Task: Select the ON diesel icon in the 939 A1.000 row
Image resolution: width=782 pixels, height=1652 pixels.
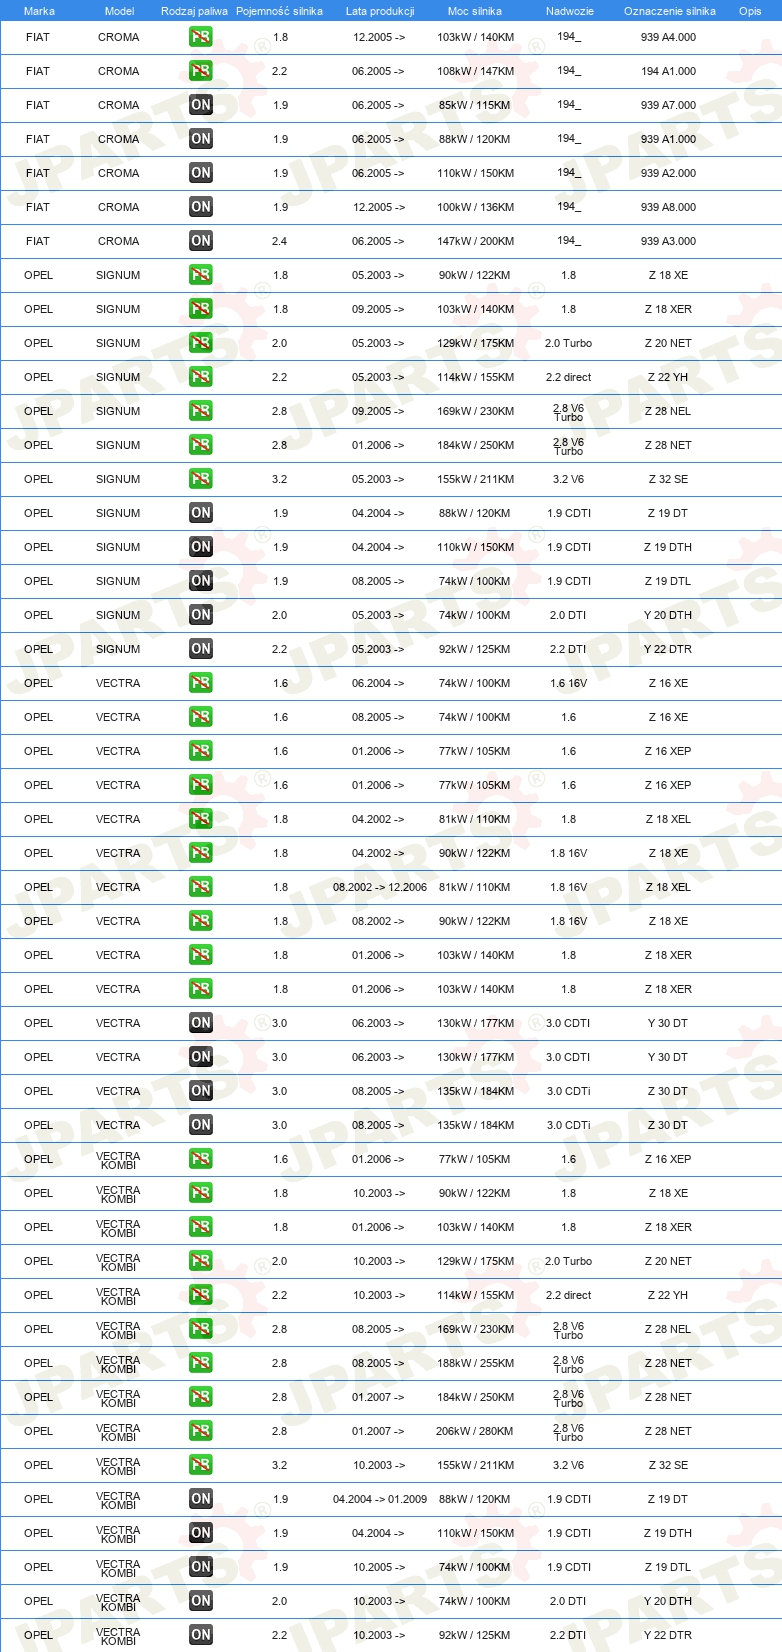Action: tap(201, 139)
